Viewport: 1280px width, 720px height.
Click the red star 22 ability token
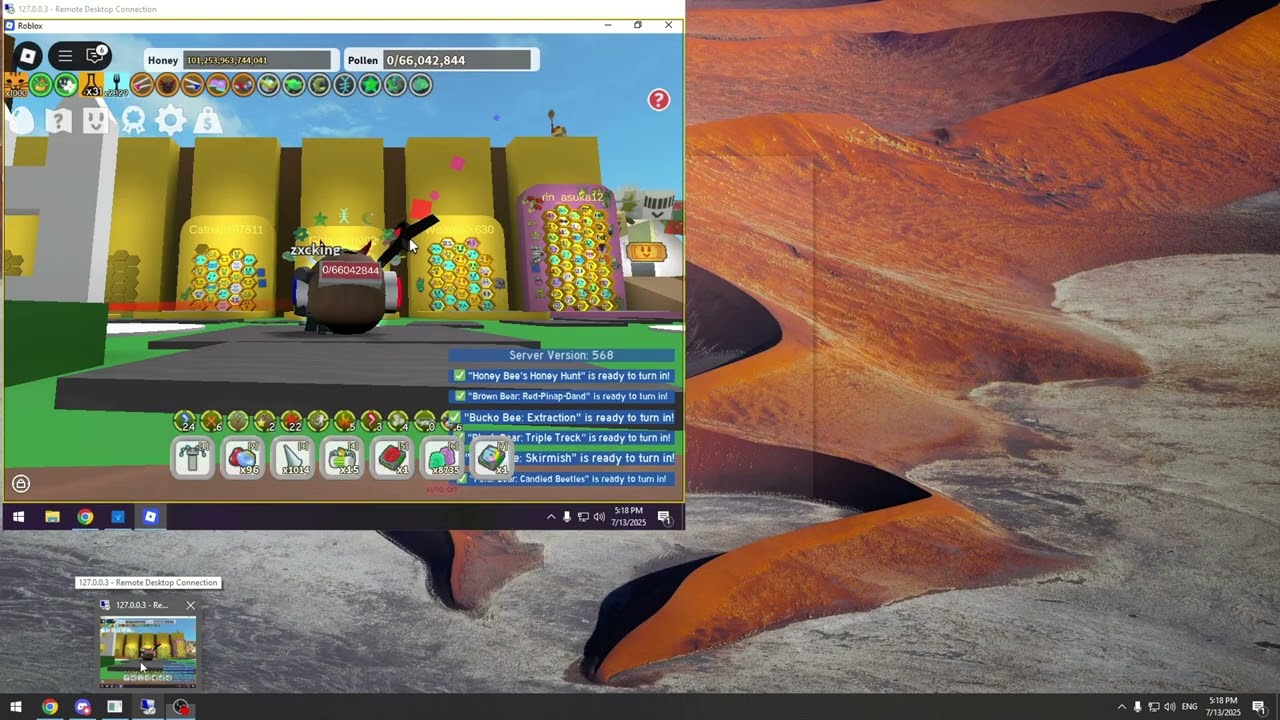click(x=291, y=421)
